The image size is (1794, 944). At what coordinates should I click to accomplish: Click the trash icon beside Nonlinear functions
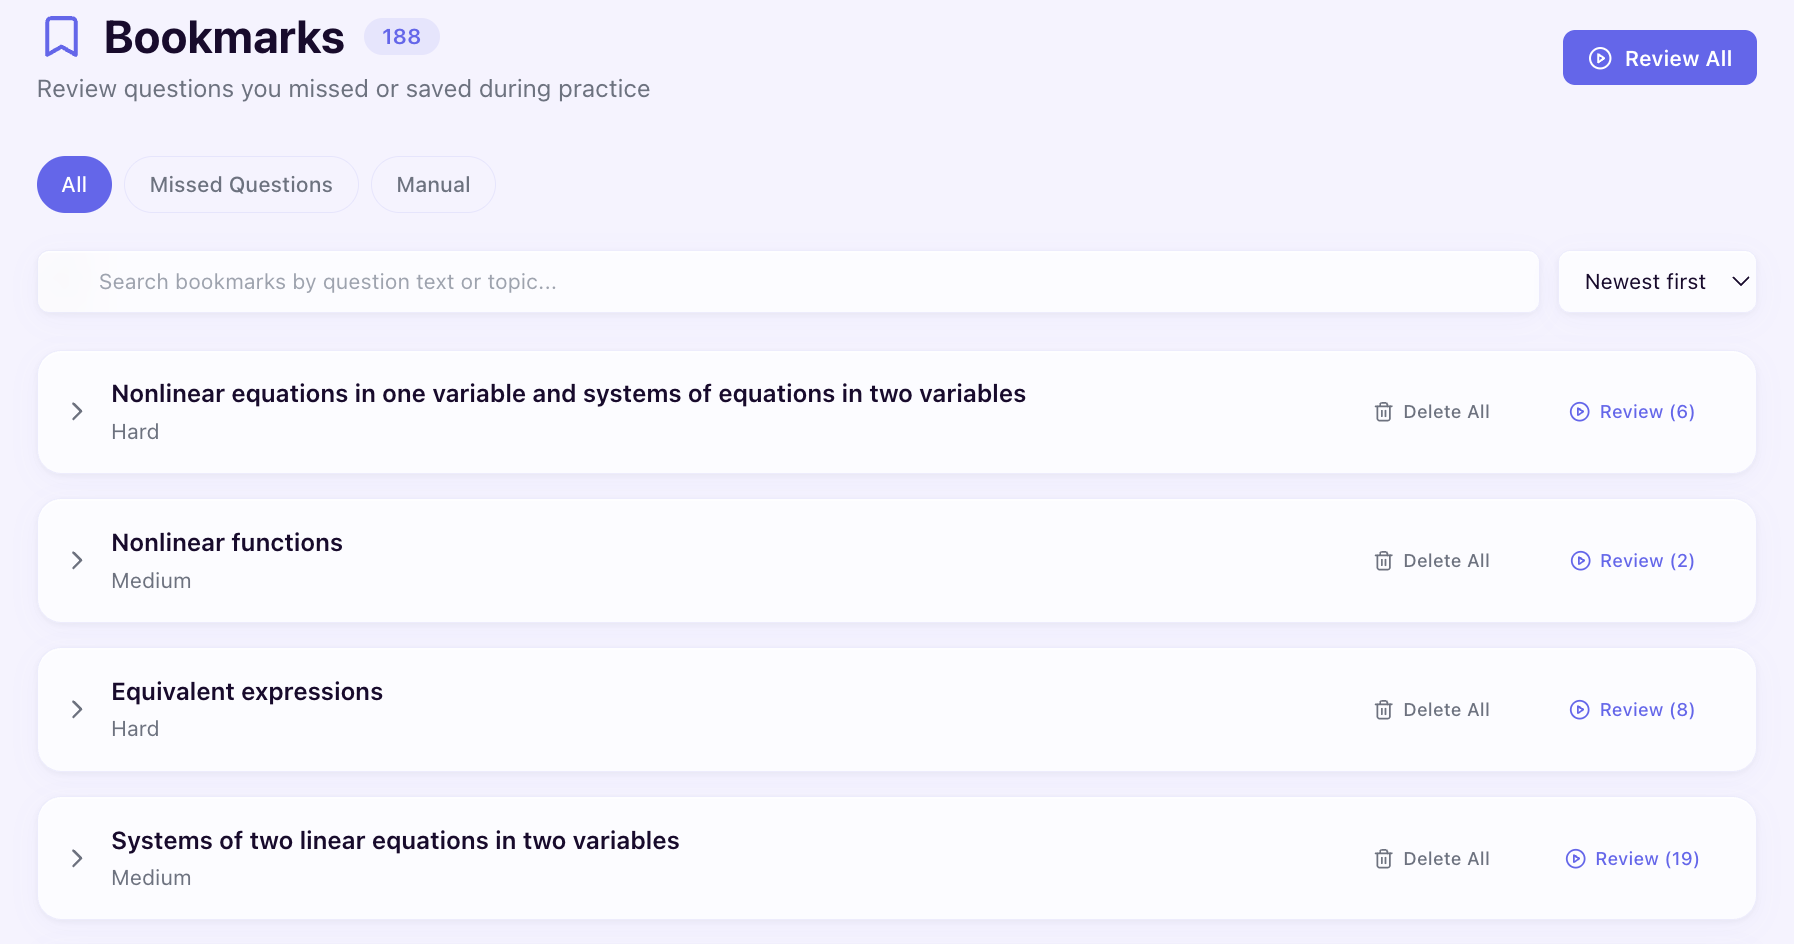[x=1383, y=560]
